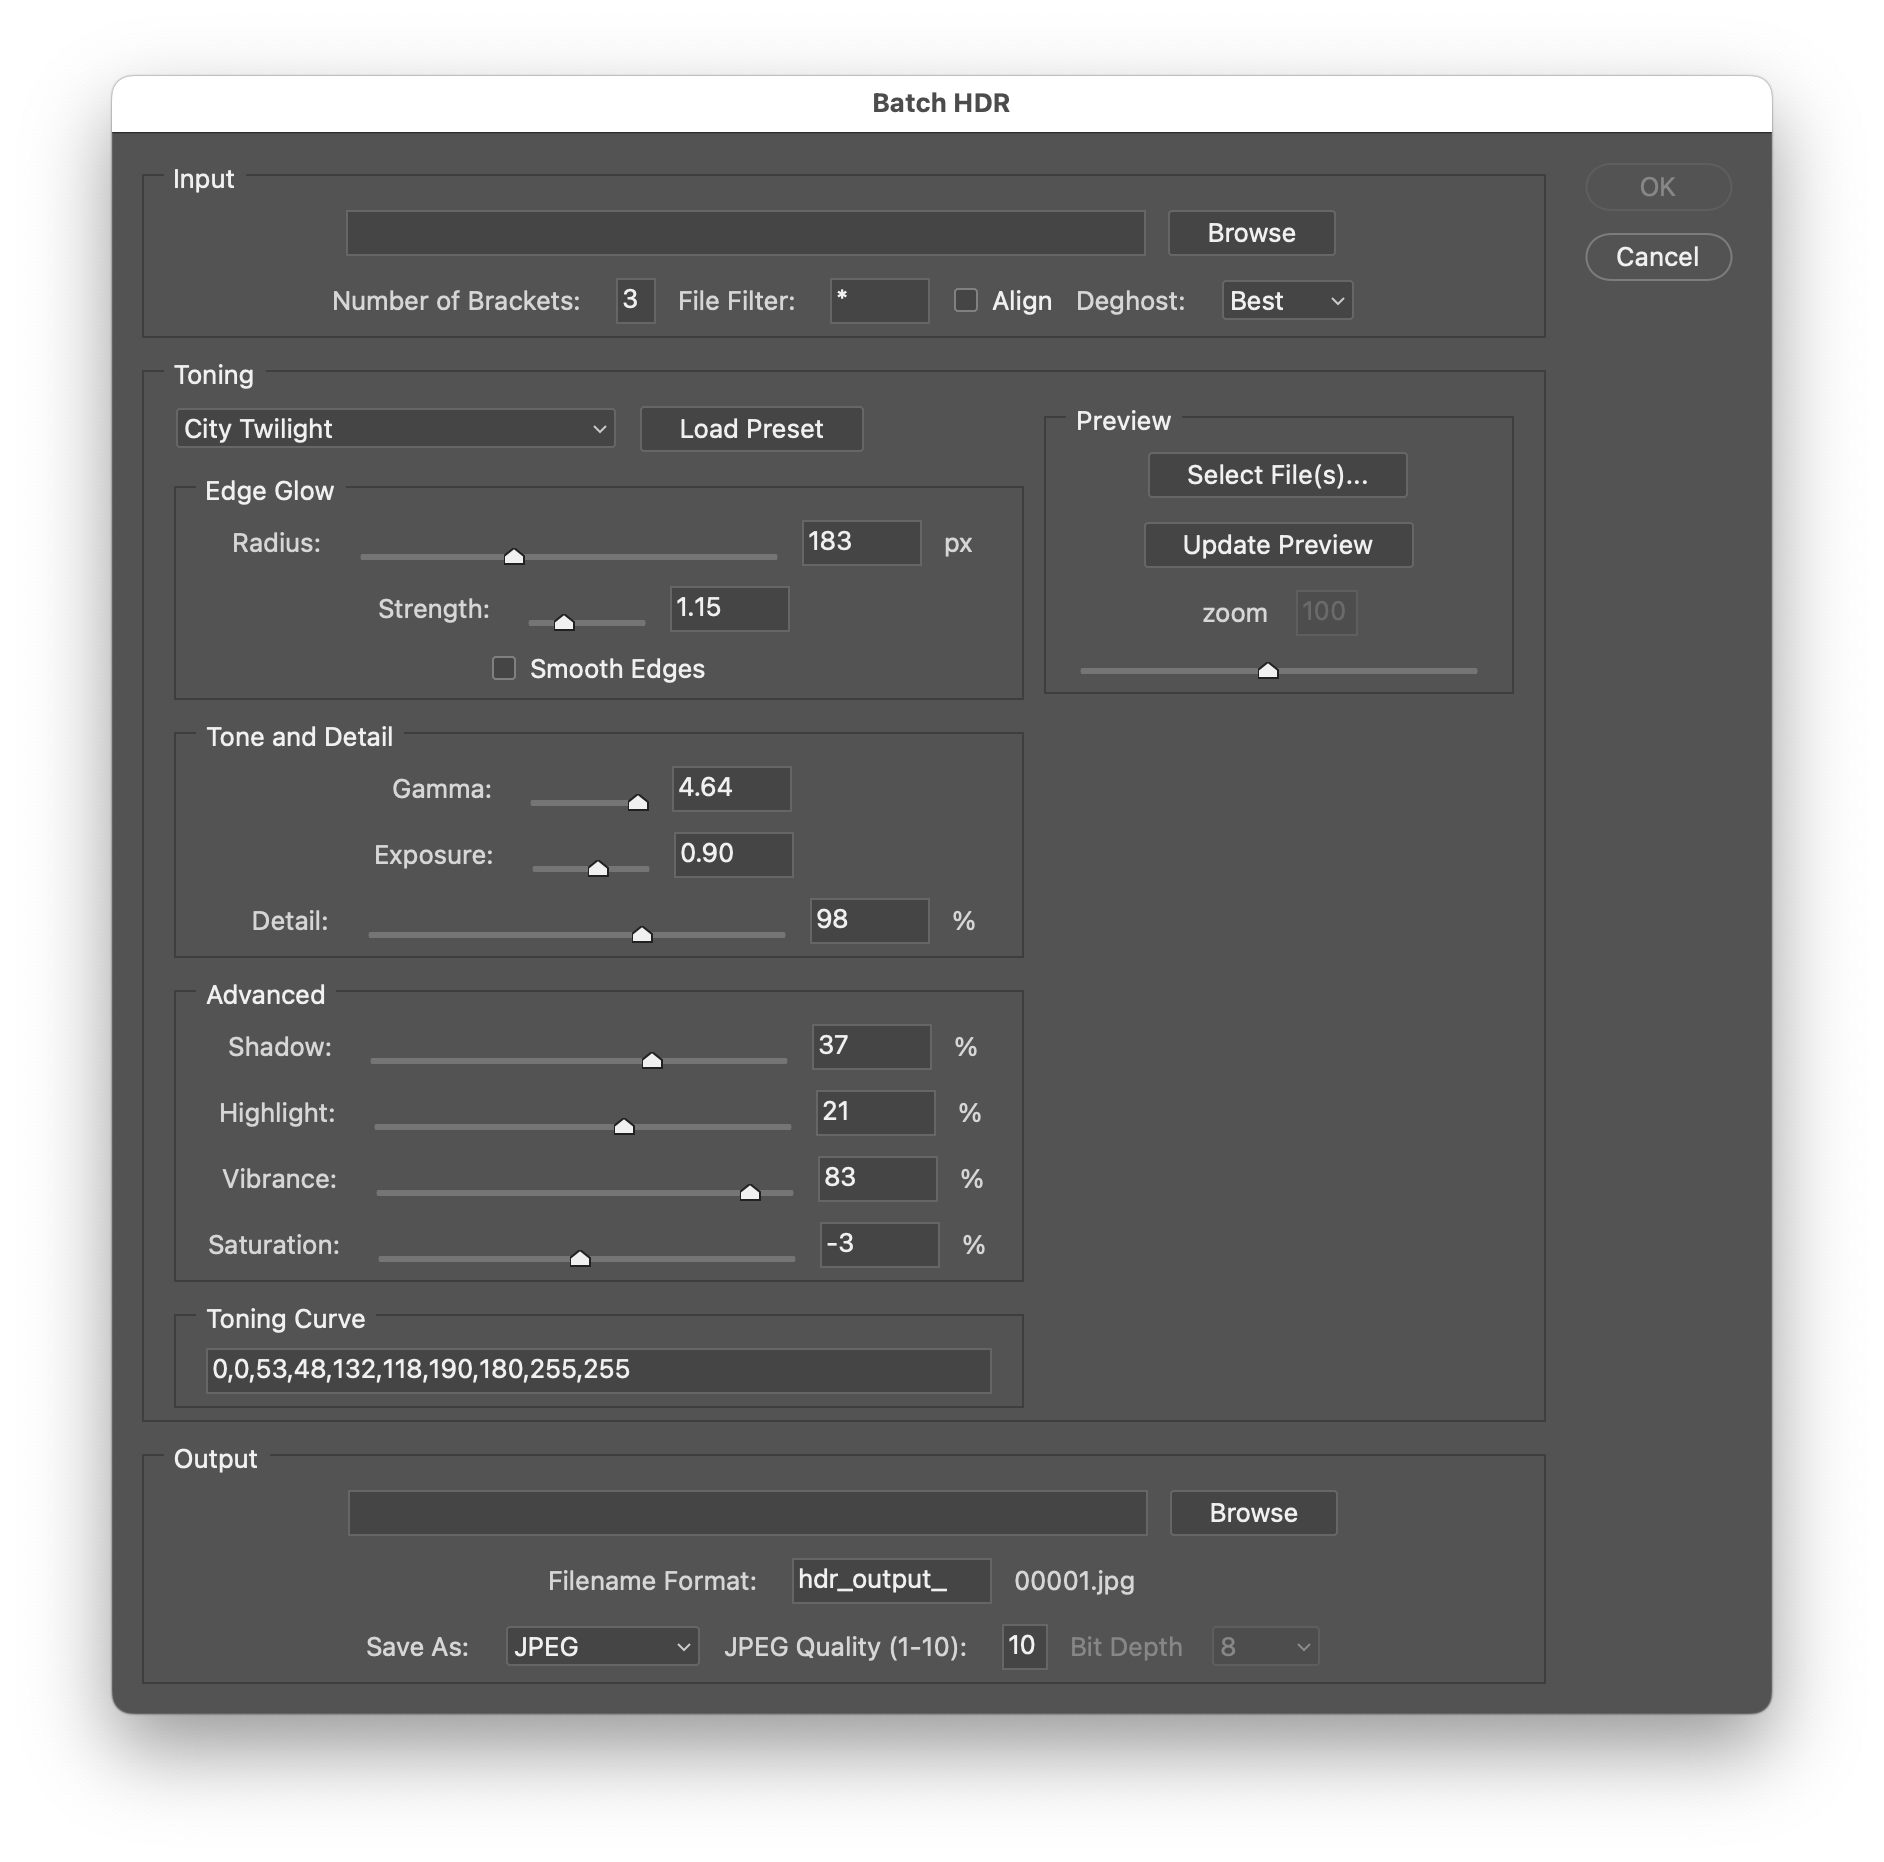Click the Preview zoom slider handle
This screenshot has width=1884, height=1862.
1268,671
